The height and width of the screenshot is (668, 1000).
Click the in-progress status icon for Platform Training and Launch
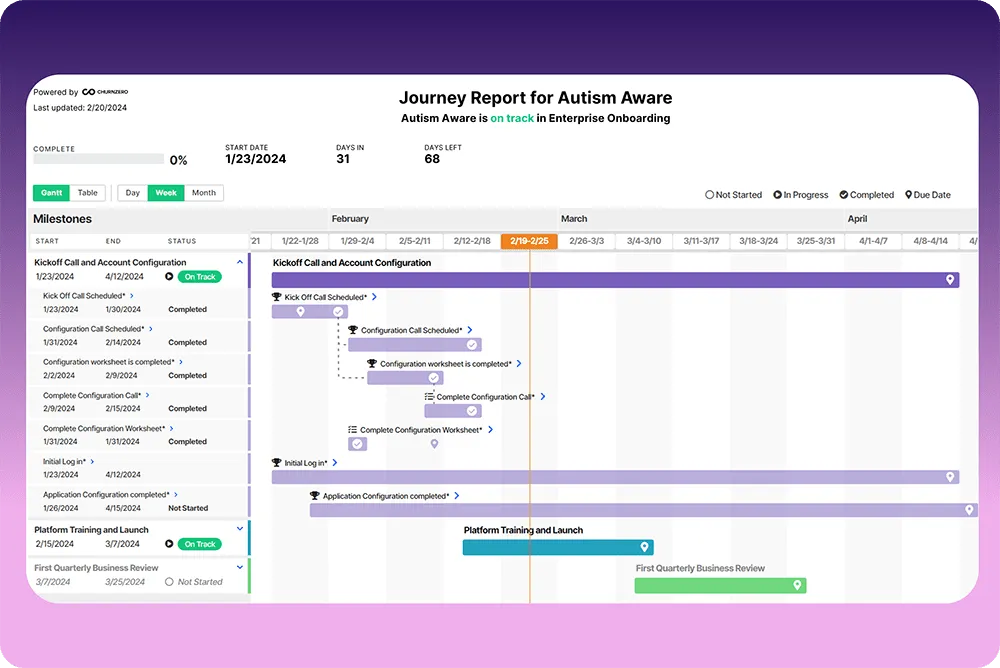coord(169,544)
